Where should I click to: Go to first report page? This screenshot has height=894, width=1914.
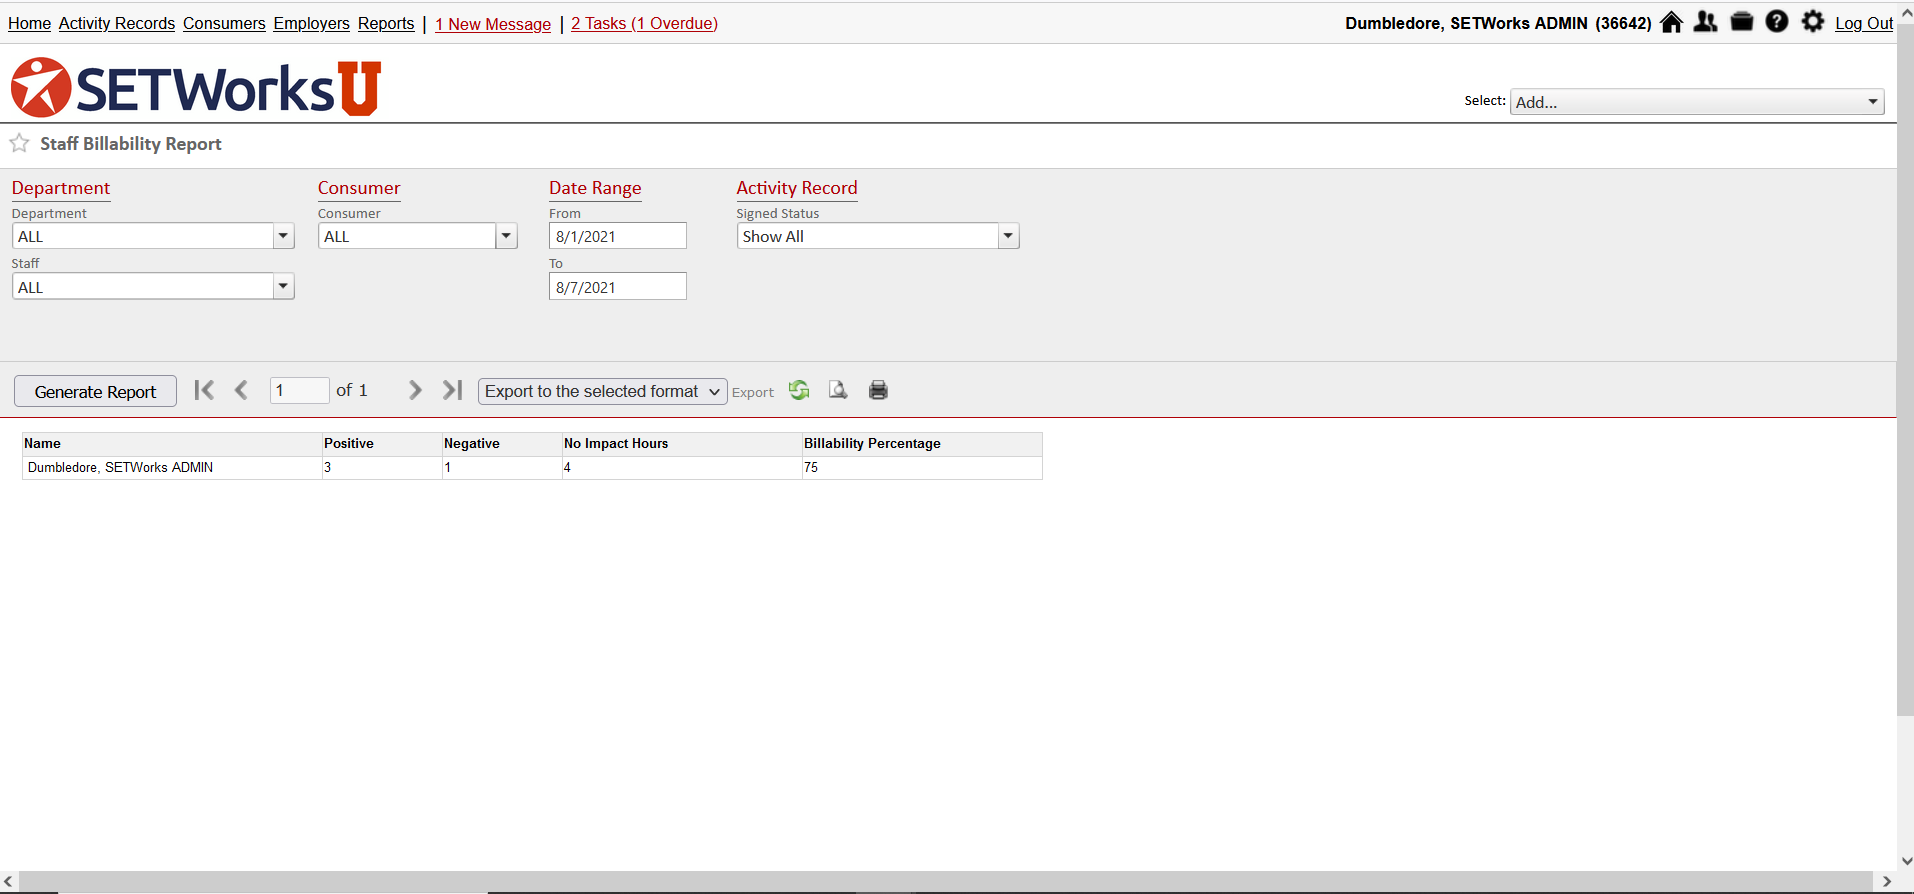(204, 390)
